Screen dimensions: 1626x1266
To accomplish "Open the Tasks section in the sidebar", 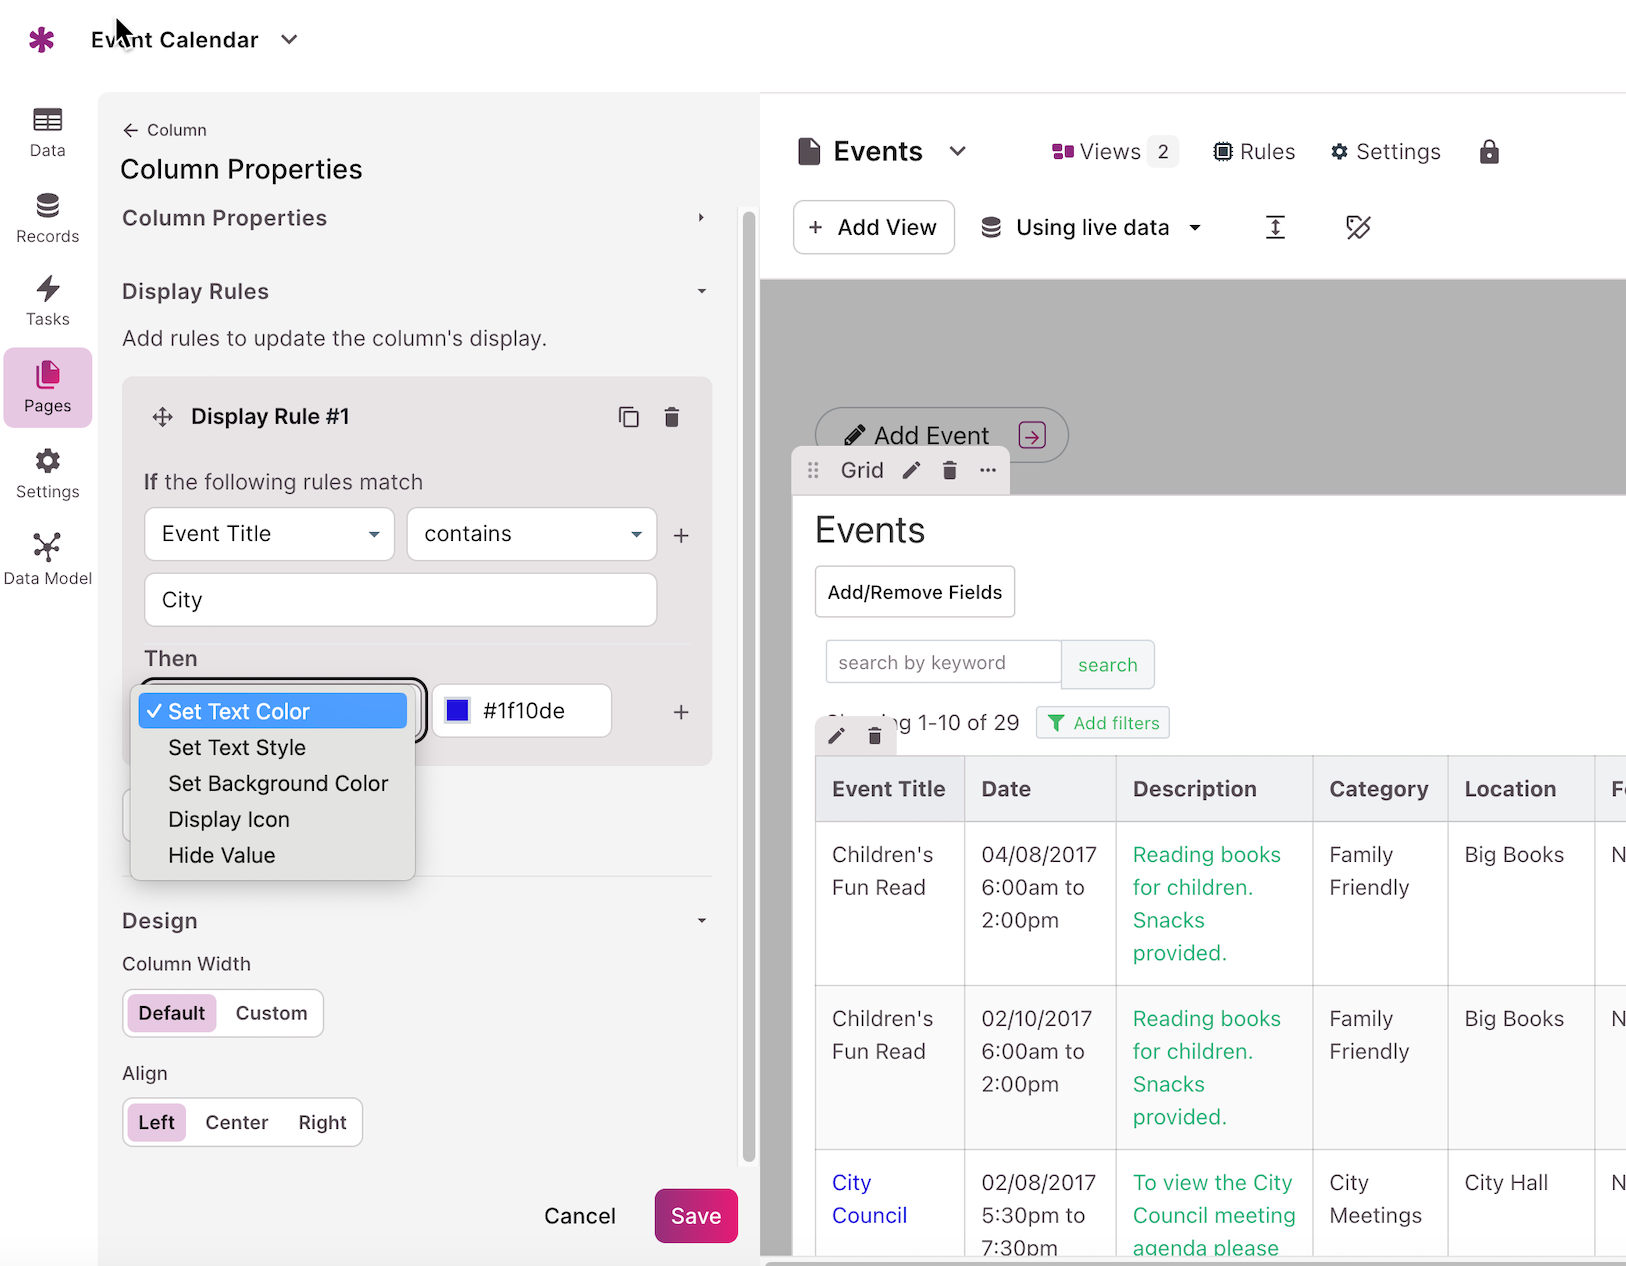I will [47, 301].
